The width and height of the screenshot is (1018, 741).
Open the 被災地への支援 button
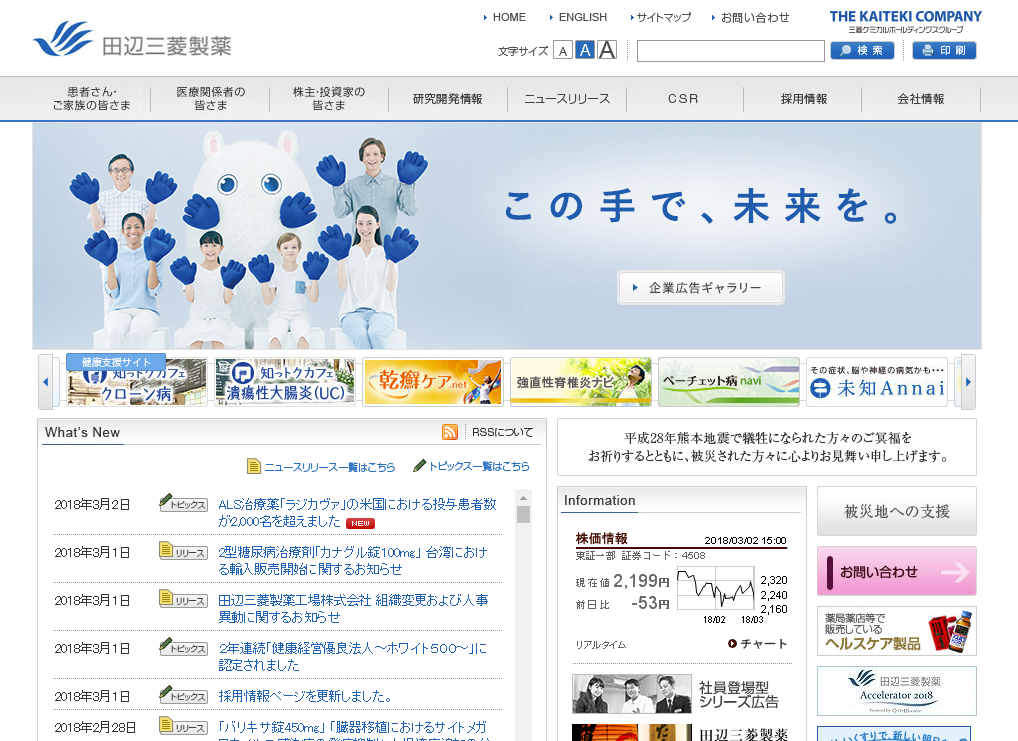pos(897,511)
